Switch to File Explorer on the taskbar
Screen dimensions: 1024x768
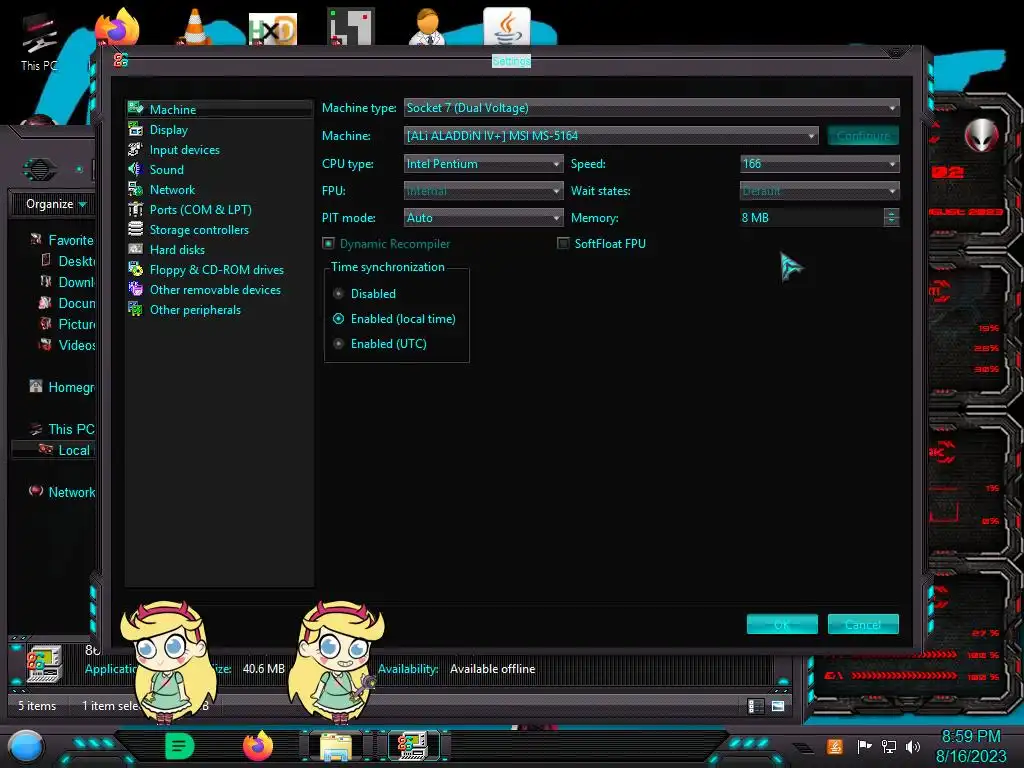(336, 746)
